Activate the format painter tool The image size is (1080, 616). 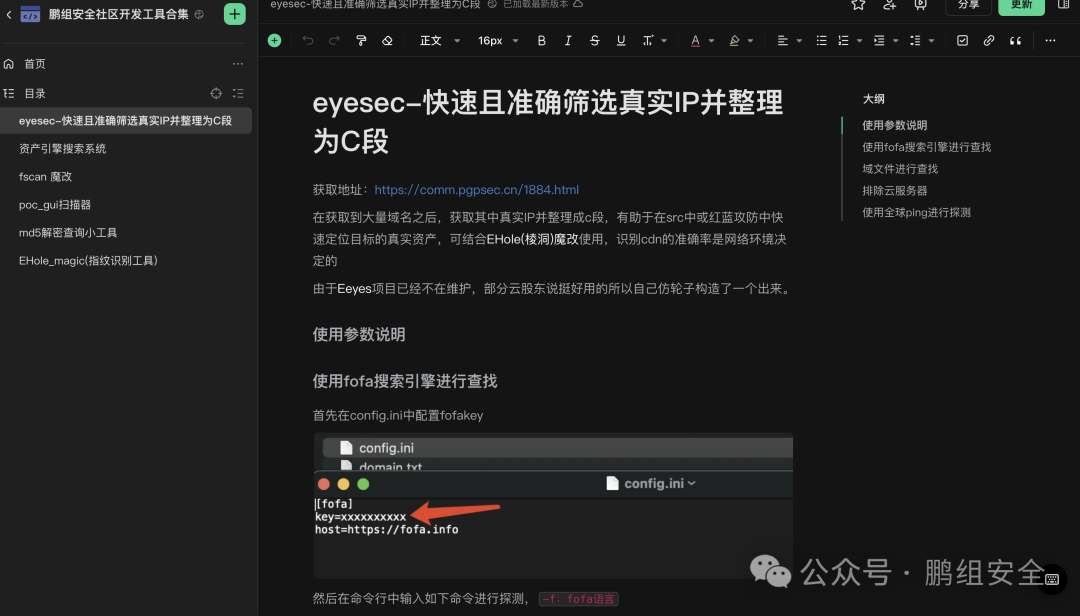(x=361, y=41)
